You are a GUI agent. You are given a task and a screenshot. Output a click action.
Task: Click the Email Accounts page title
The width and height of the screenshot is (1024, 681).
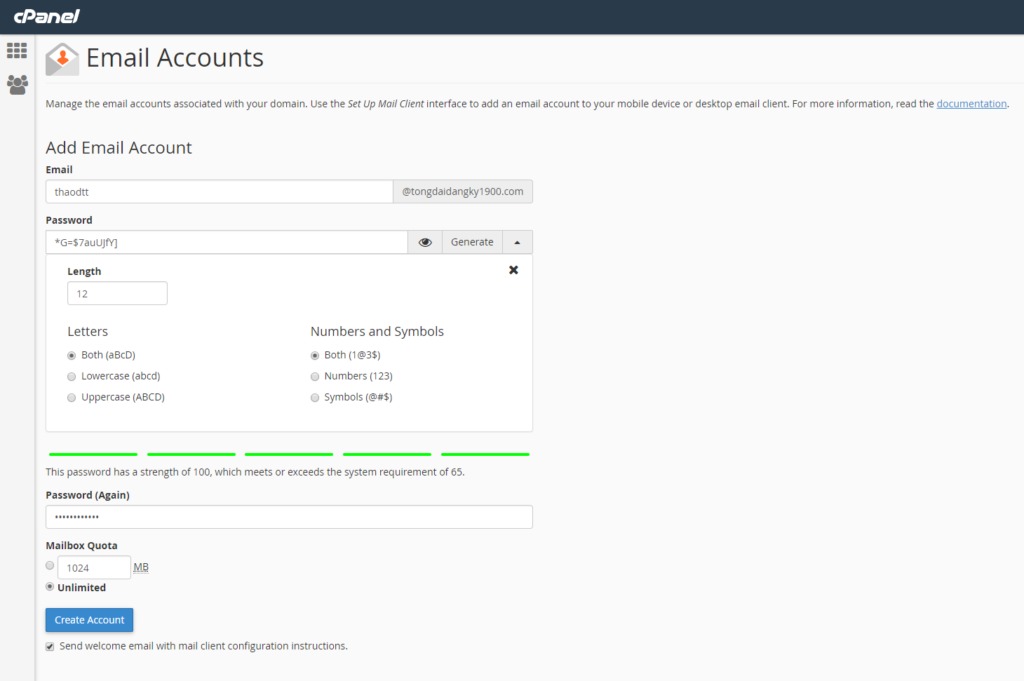[175, 58]
